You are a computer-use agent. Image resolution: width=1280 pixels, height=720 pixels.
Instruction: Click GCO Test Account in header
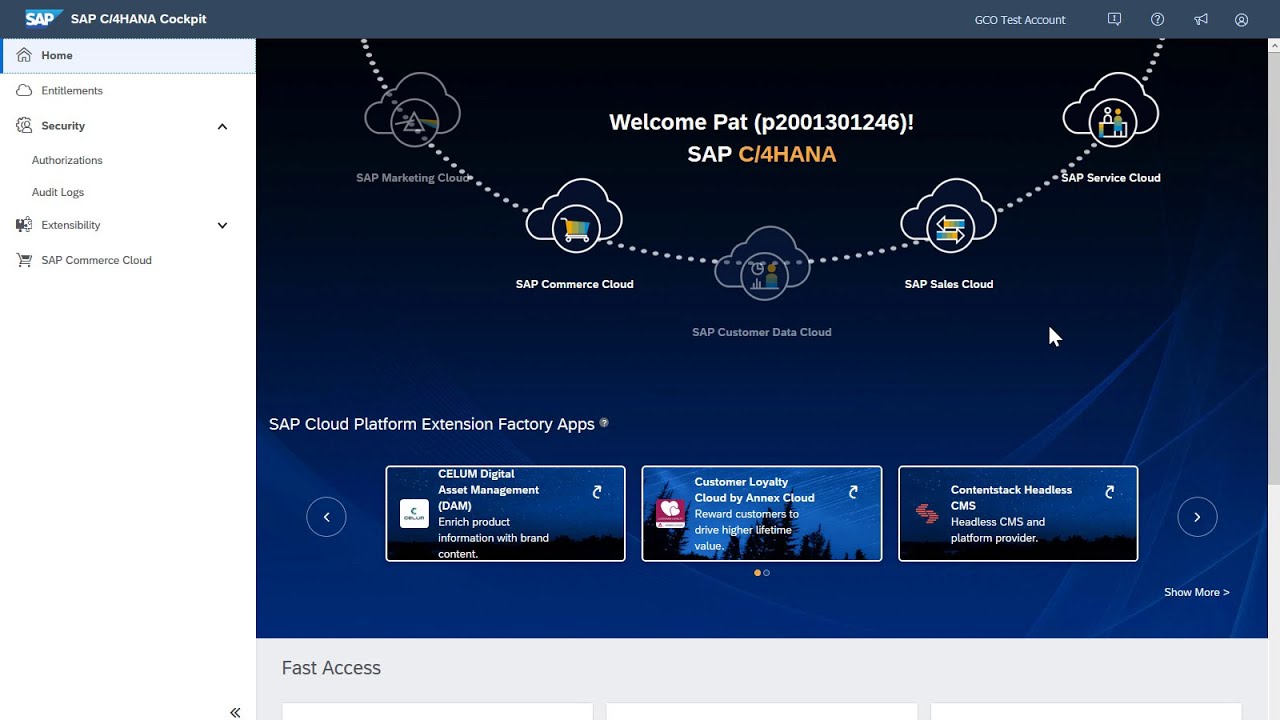[1020, 20]
